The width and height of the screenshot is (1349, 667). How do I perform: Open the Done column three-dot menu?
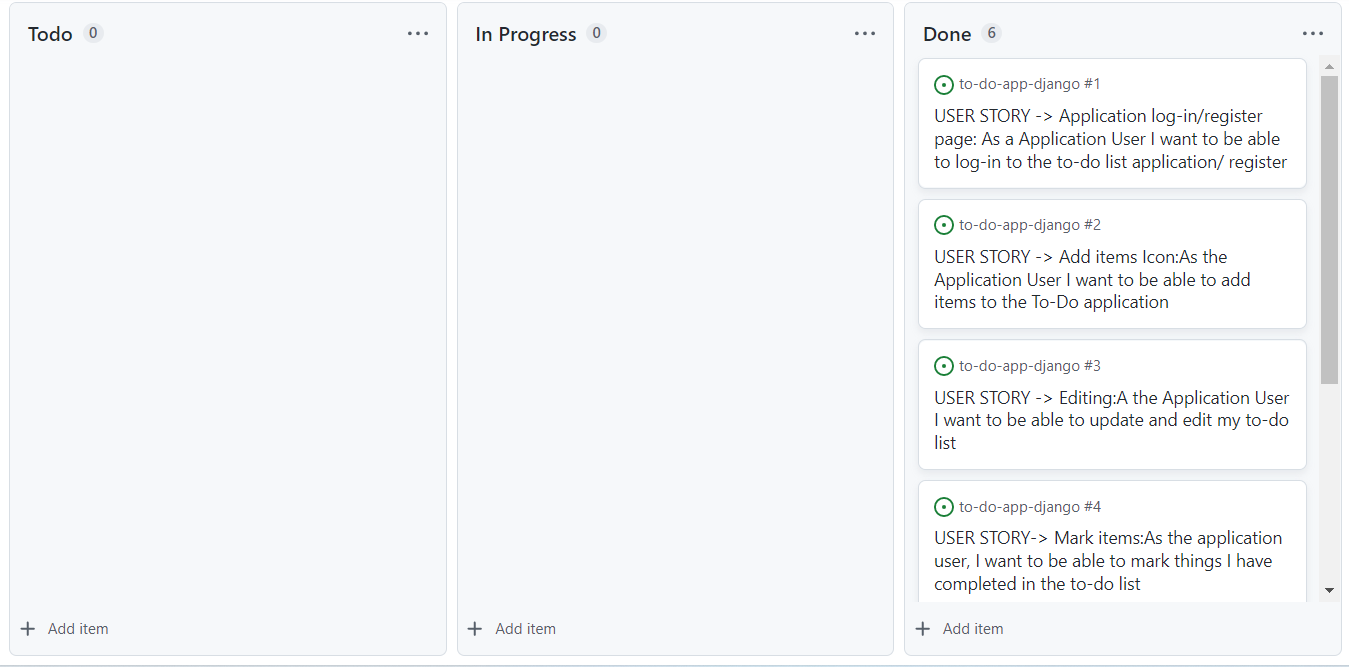tap(1313, 34)
